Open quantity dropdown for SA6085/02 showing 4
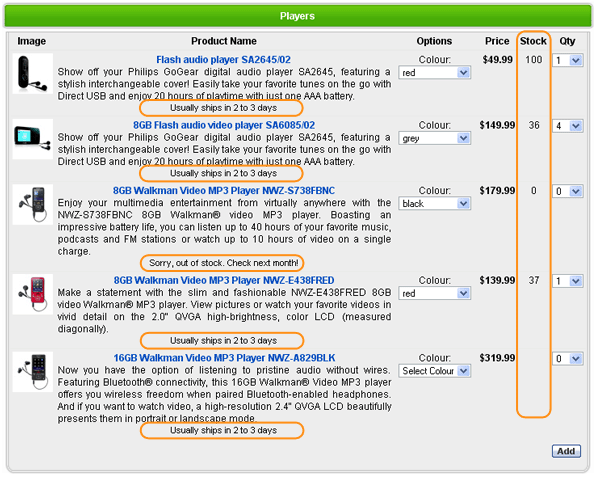 click(x=567, y=126)
